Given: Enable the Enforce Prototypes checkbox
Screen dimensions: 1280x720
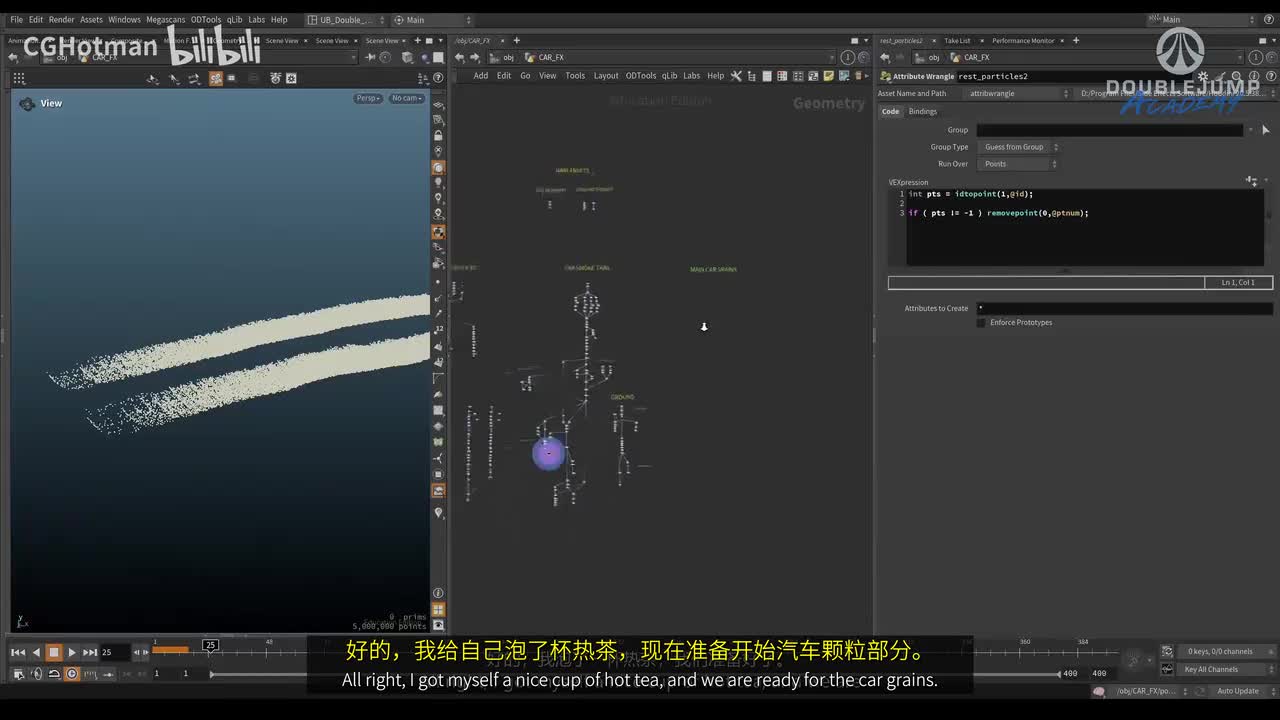Looking at the screenshot, I should point(981,322).
